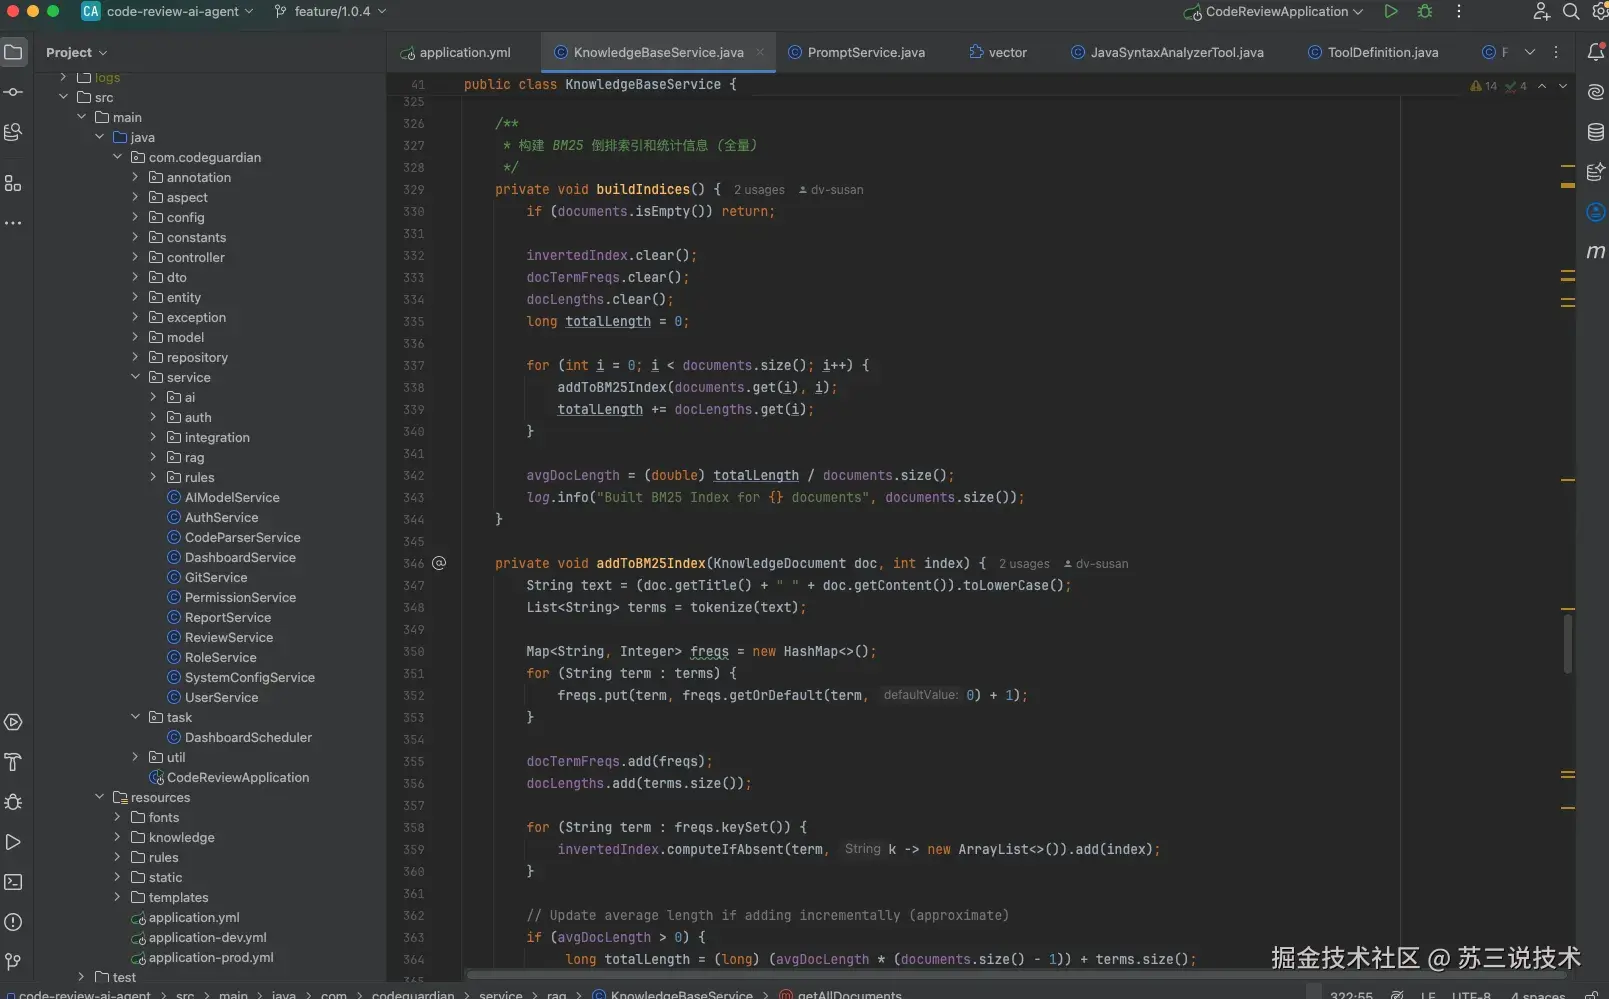Show more tool windows ellipsis

point(14,223)
